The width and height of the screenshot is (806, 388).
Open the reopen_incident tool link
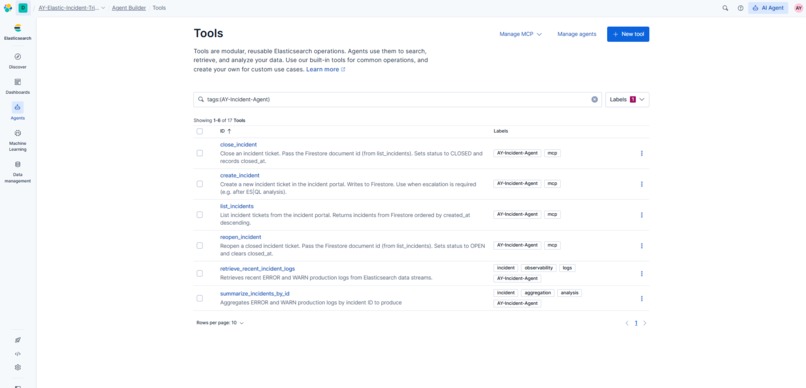pos(241,237)
